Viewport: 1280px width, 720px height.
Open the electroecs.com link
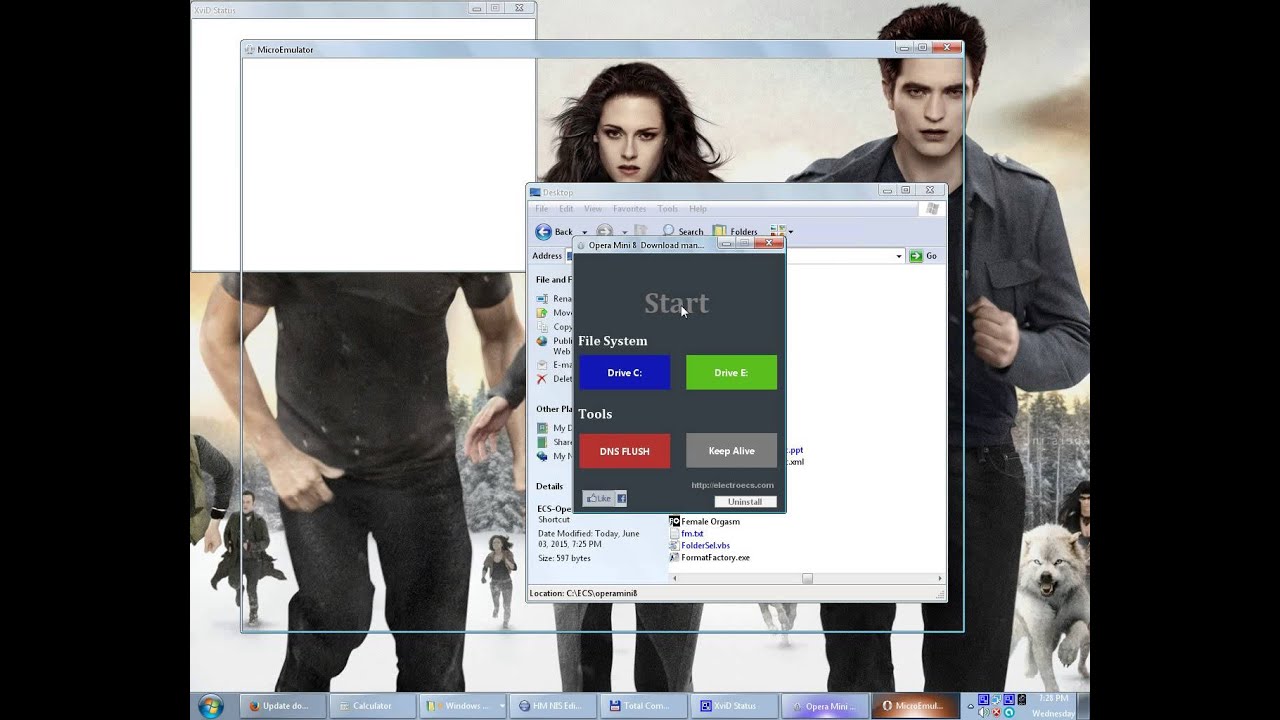coord(732,485)
